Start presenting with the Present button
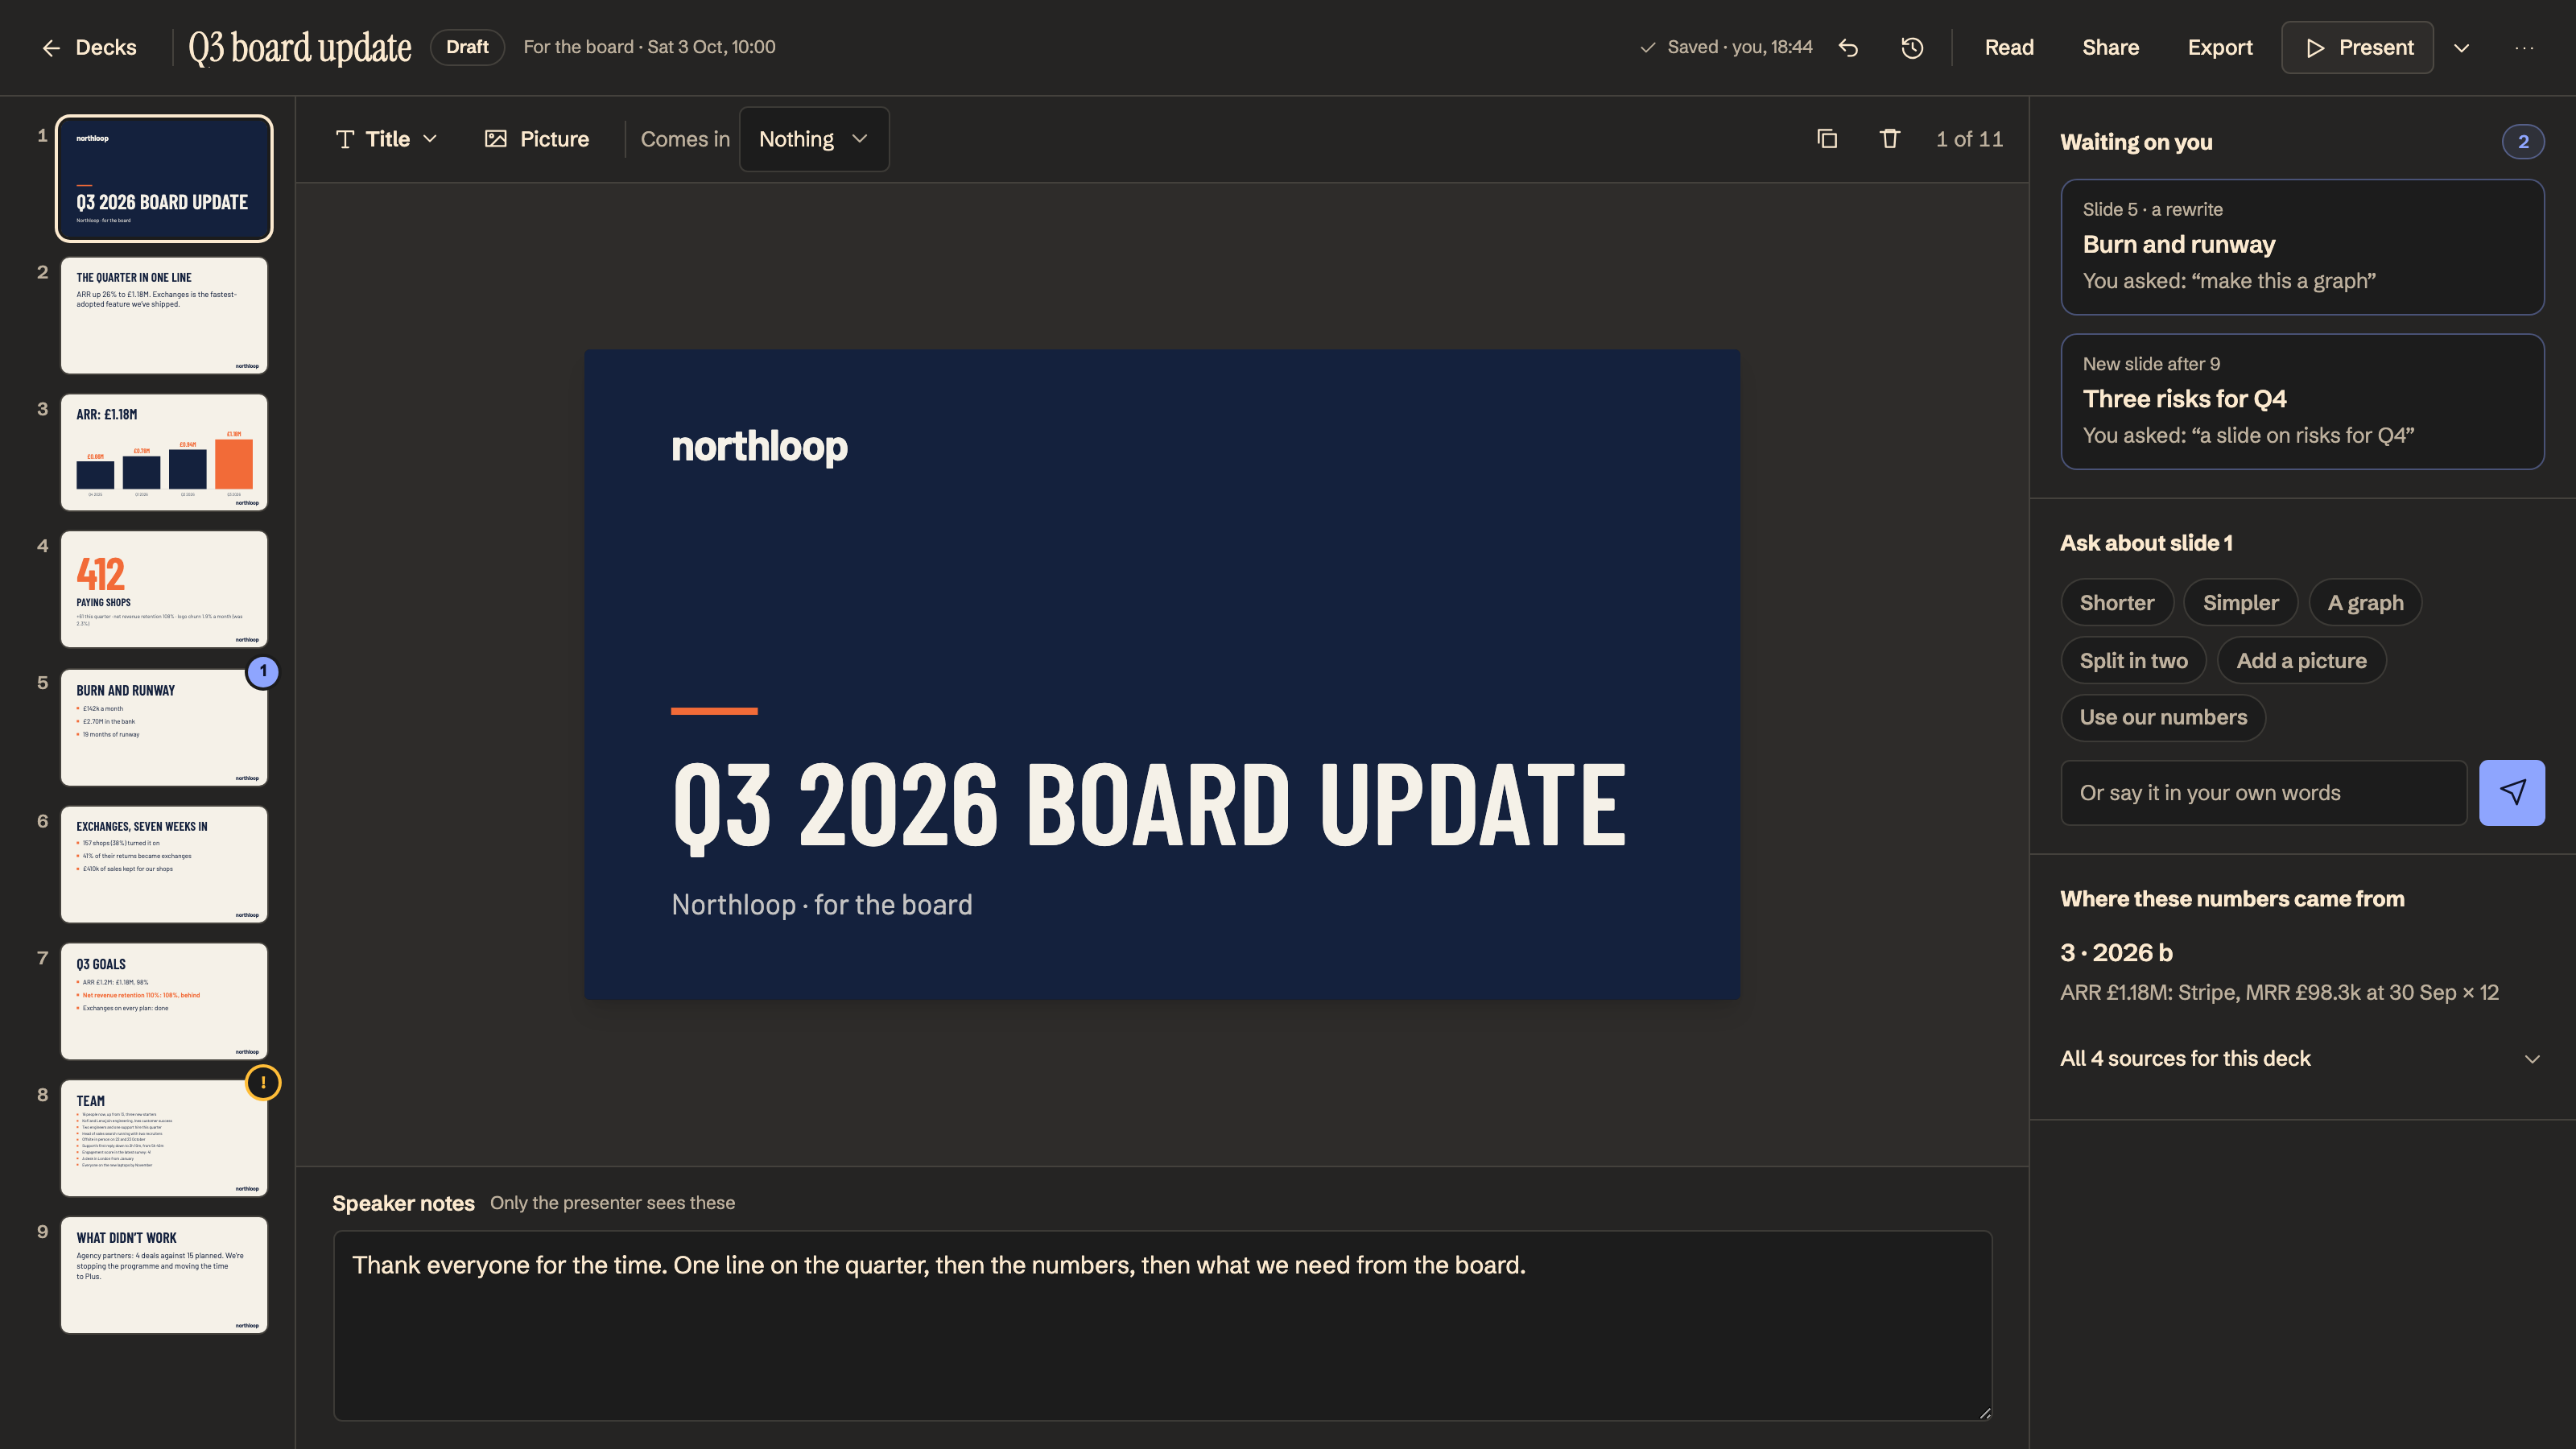Viewport: 2576px width, 1449px height. click(2358, 47)
